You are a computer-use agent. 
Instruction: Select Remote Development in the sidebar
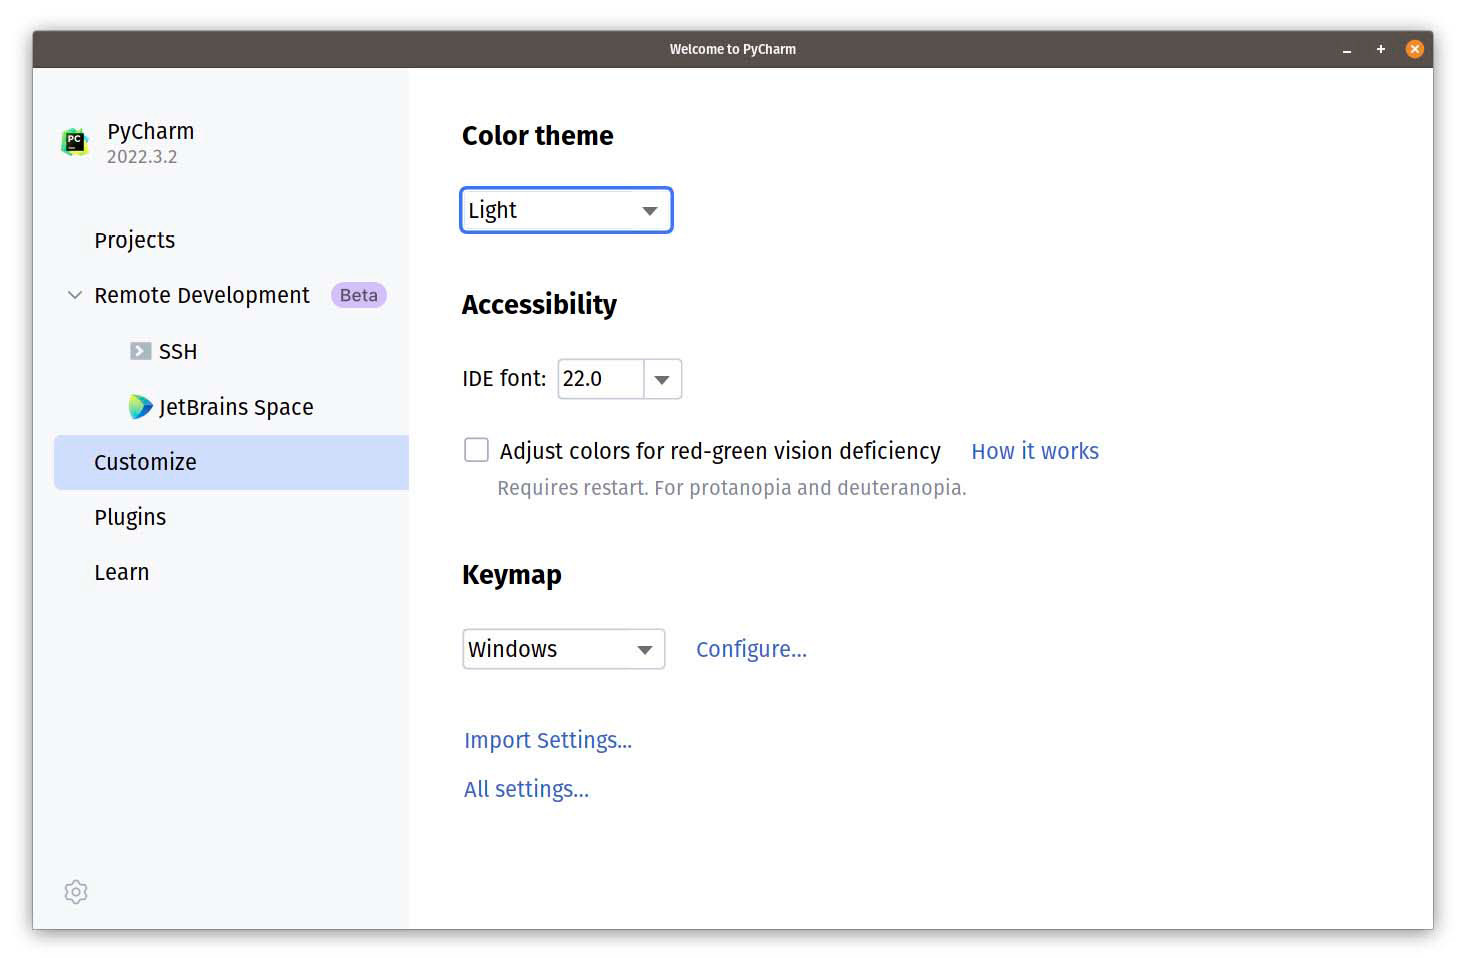pyautogui.click(x=202, y=295)
